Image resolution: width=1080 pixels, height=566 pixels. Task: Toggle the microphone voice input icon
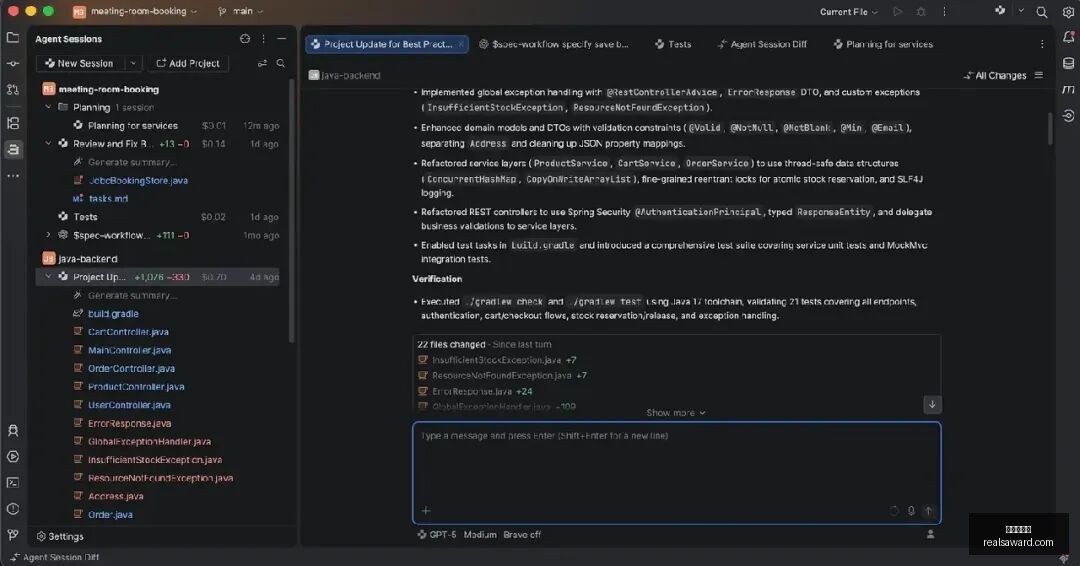pyautogui.click(x=911, y=510)
